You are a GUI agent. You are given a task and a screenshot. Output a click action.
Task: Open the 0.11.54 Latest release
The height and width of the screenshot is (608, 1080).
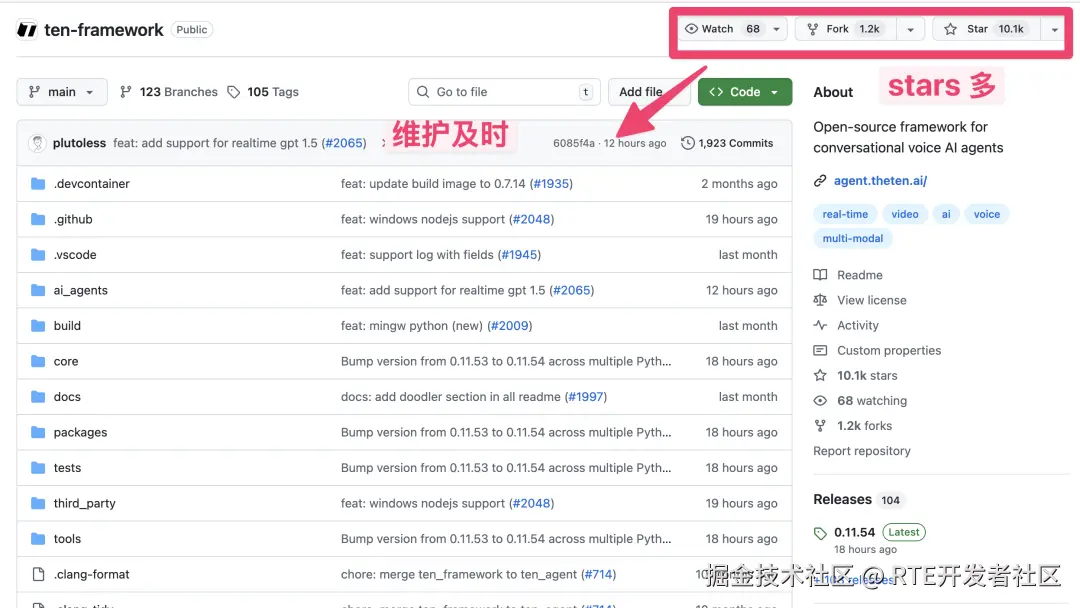(879, 532)
